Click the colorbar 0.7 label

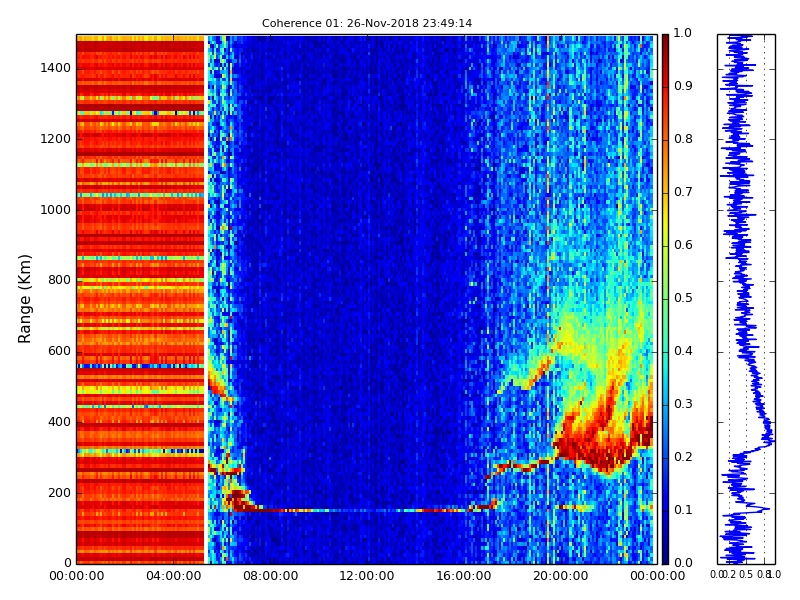pos(683,192)
